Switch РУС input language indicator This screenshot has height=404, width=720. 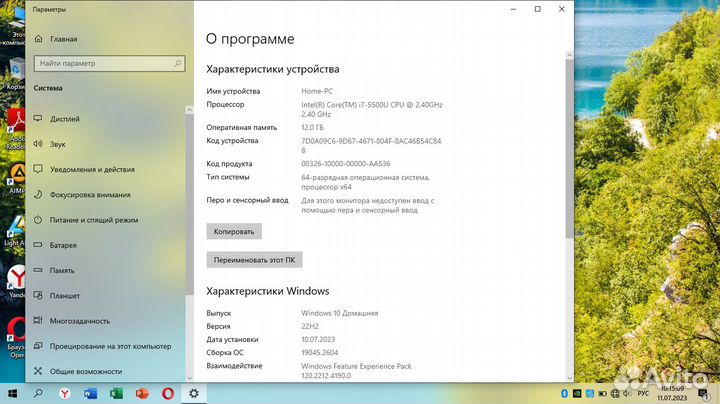(643, 393)
